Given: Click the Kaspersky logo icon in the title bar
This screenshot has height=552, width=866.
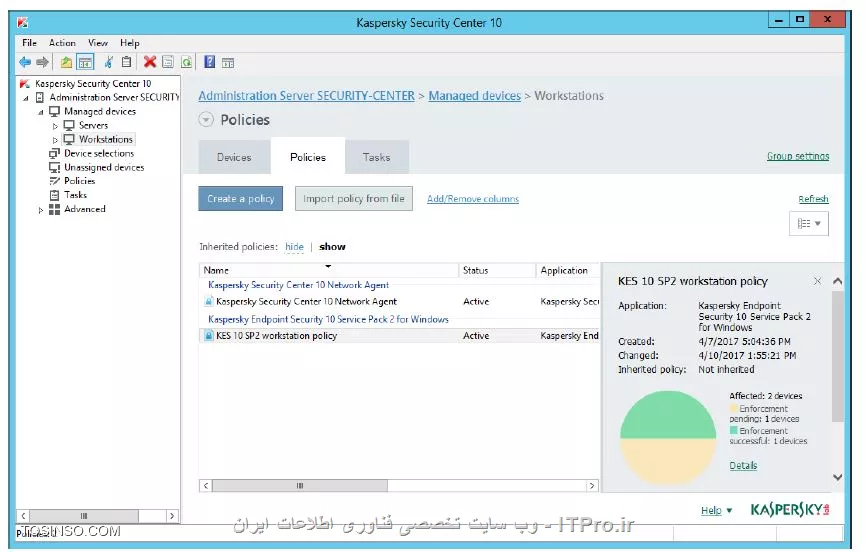Looking at the screenshot, I should 23,23.
